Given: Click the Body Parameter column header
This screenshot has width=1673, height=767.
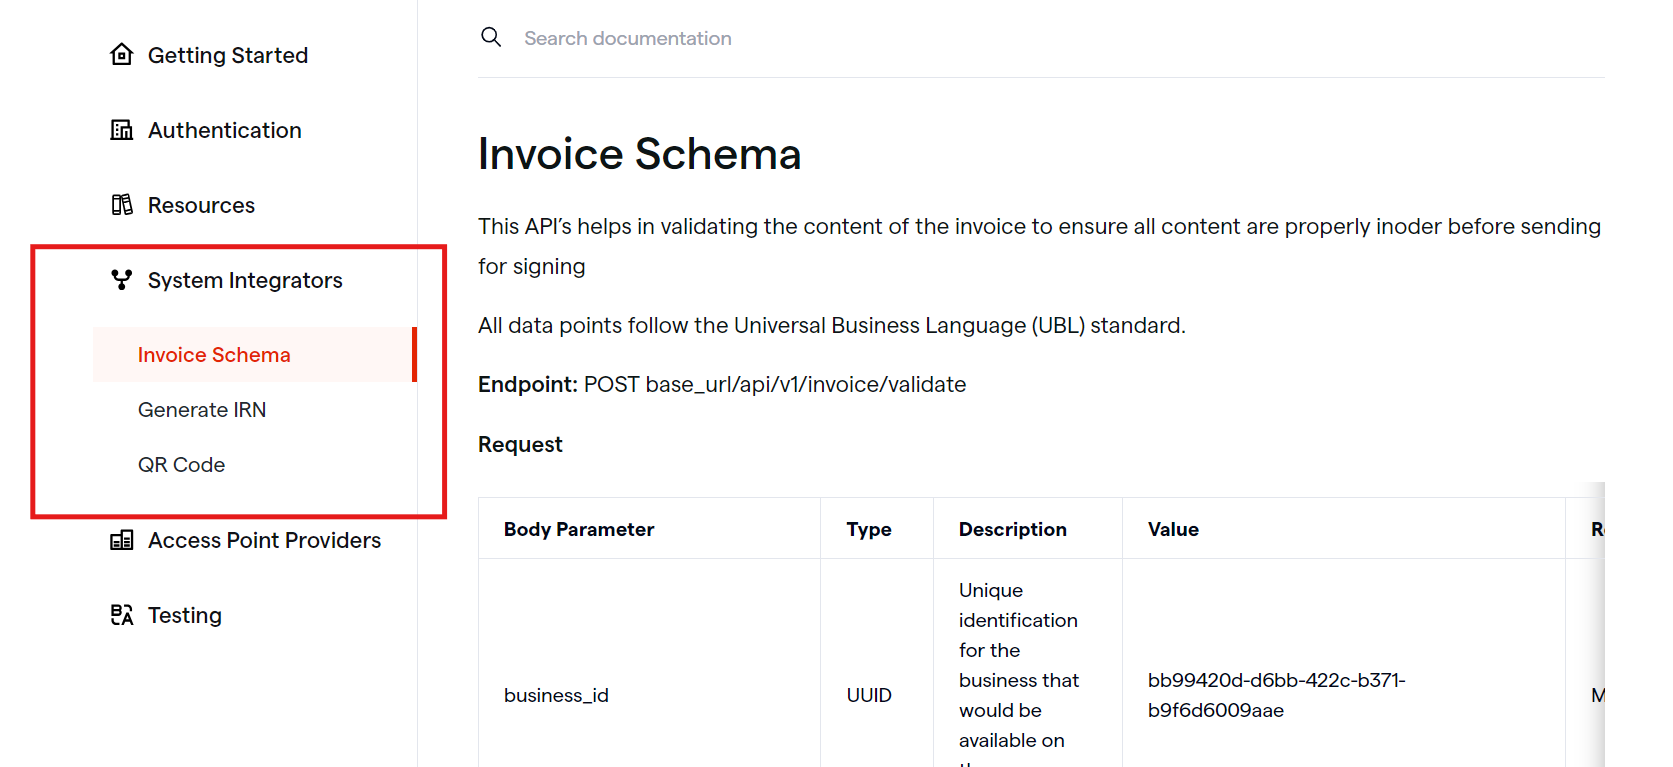Looking at the screenshot, I should [x=579, y=529].
